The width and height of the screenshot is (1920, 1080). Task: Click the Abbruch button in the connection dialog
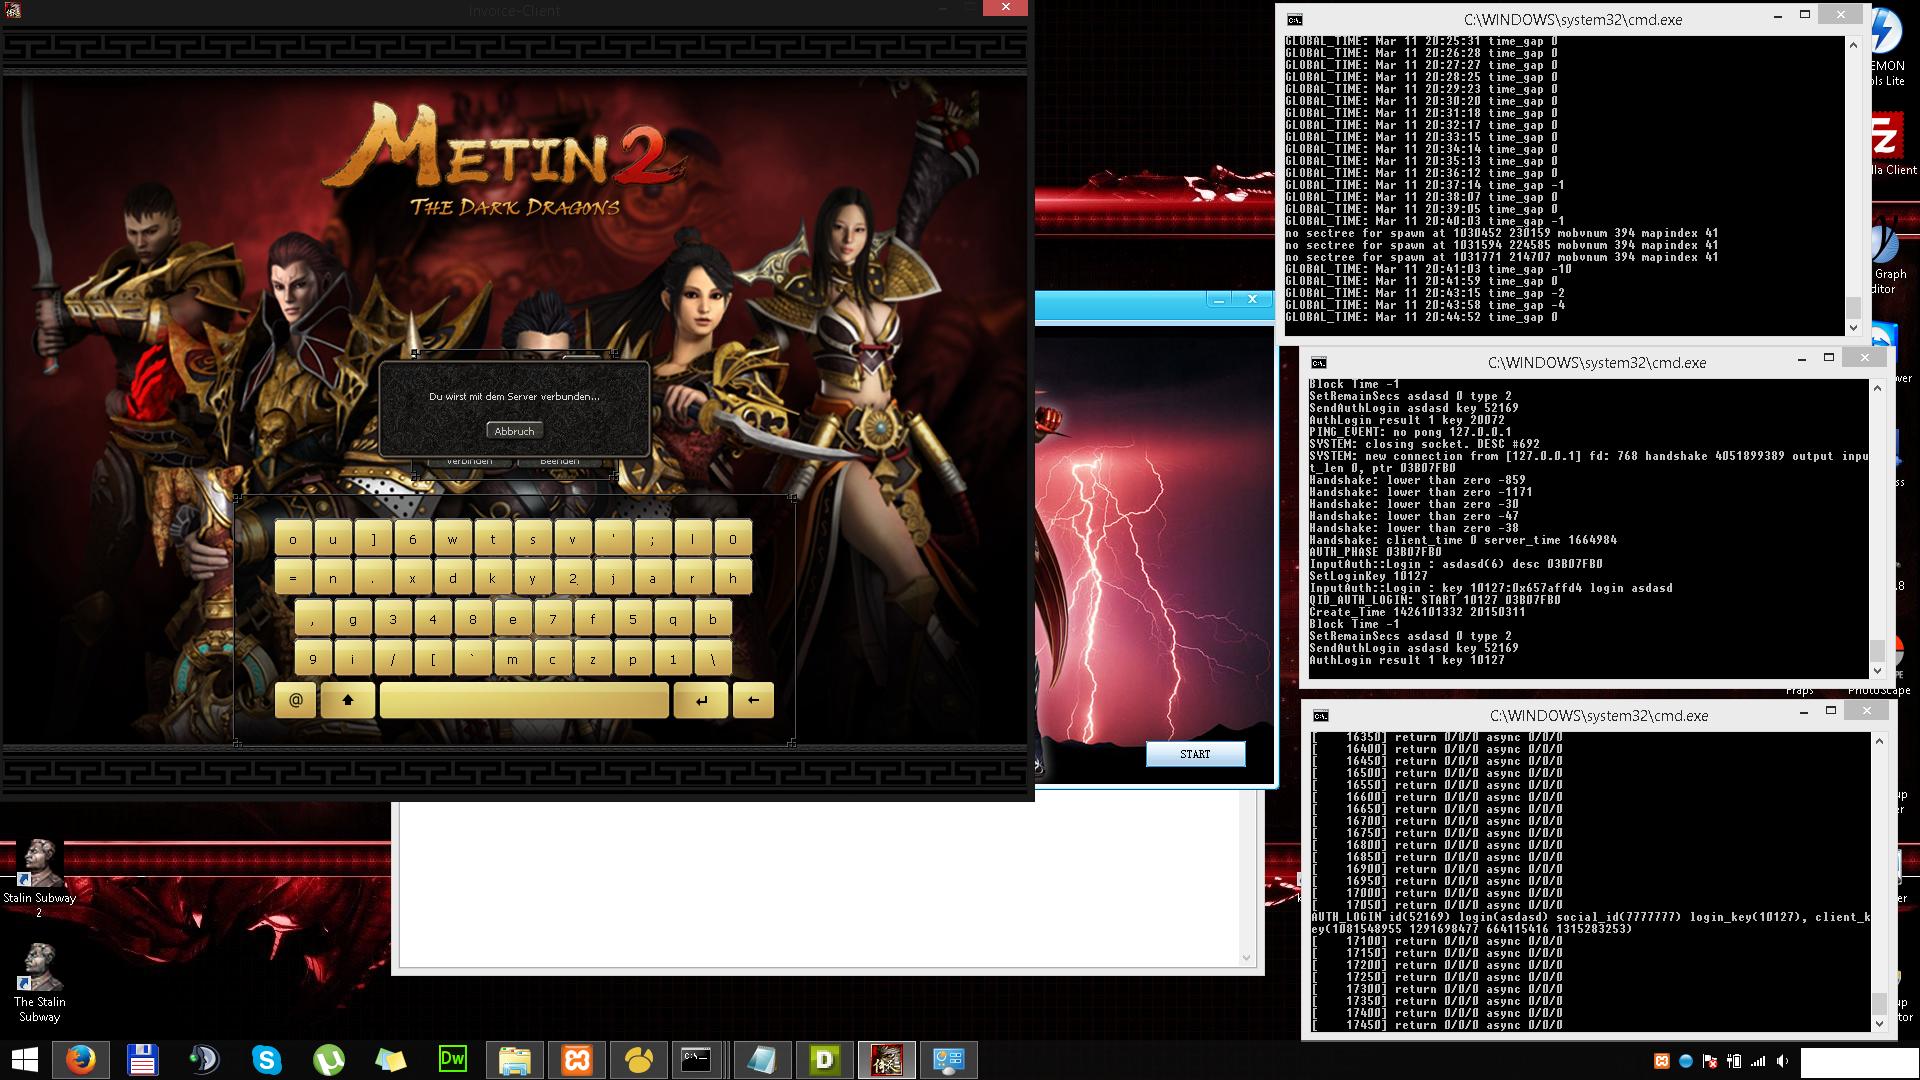tap(514, 431)
